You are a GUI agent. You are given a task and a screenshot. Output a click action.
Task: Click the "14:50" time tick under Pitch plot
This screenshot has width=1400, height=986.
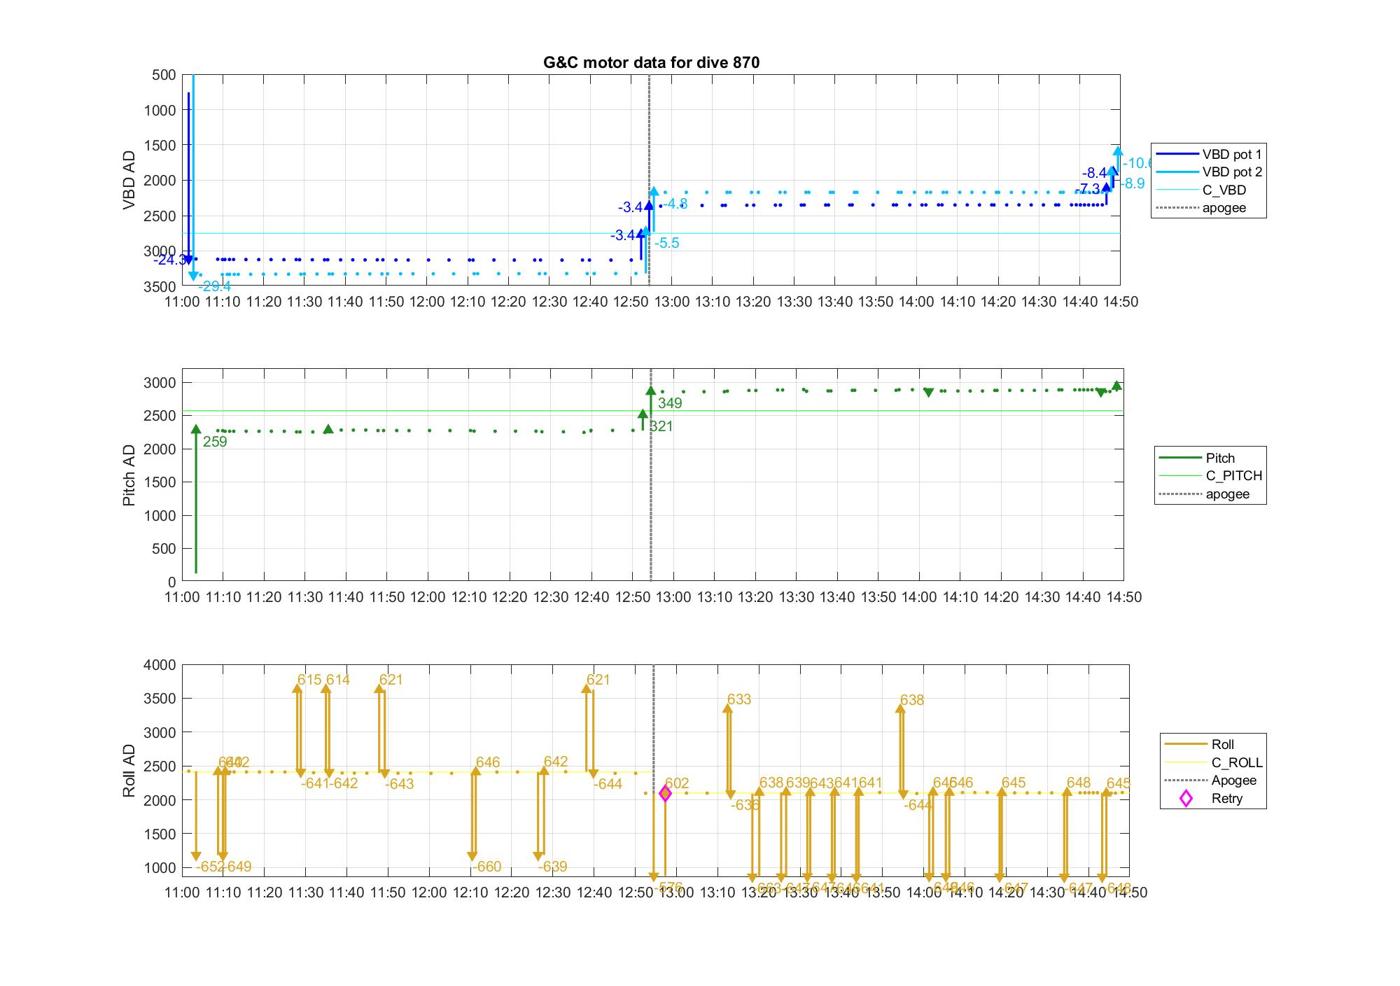[x=1124, y=597]
